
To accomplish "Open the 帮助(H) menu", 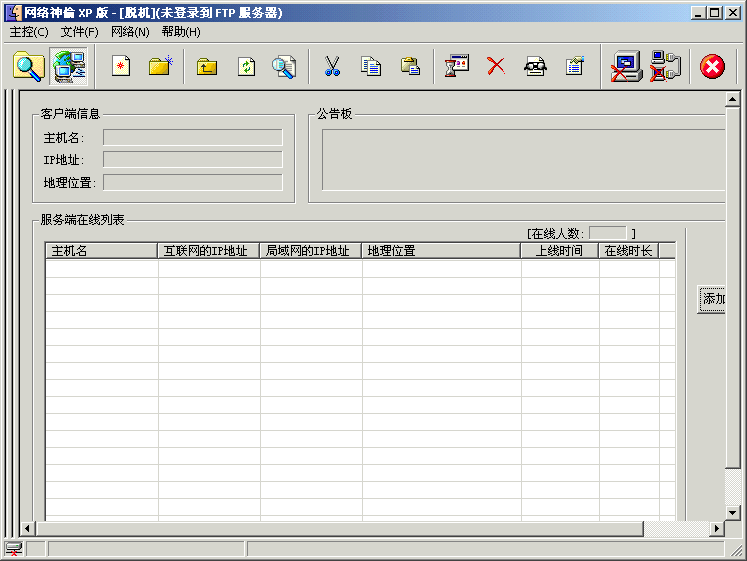I will point(181,32).
